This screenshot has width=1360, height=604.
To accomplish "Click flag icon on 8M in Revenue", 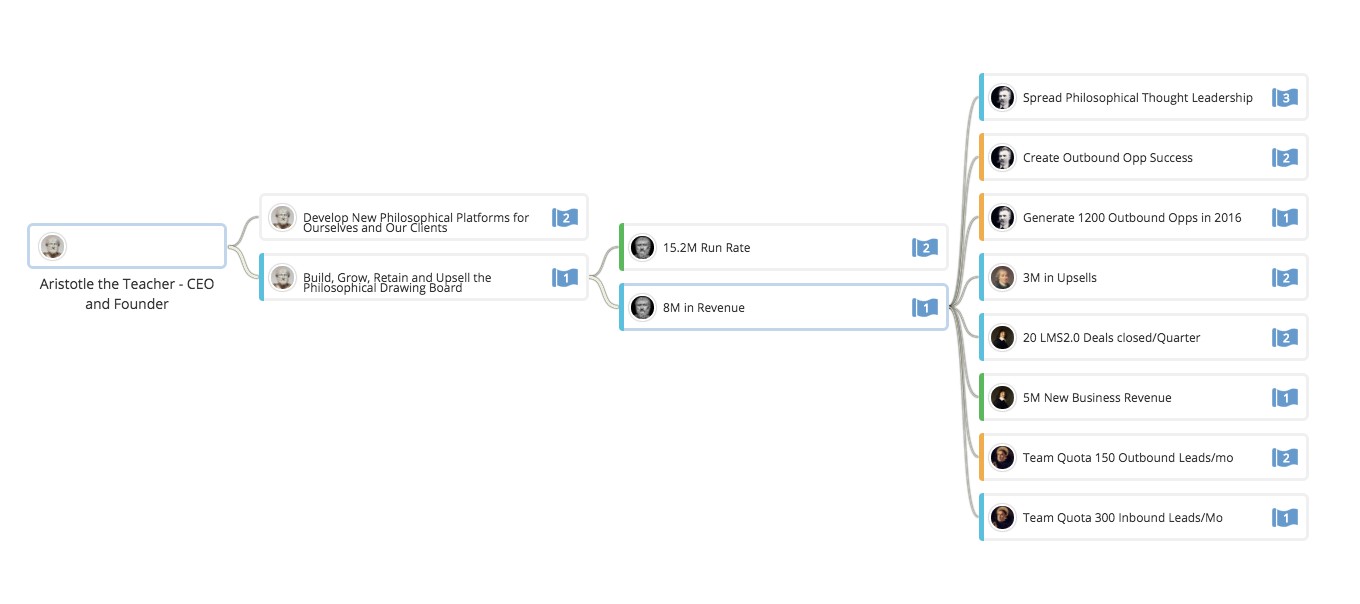I will [x=924, y=308].
